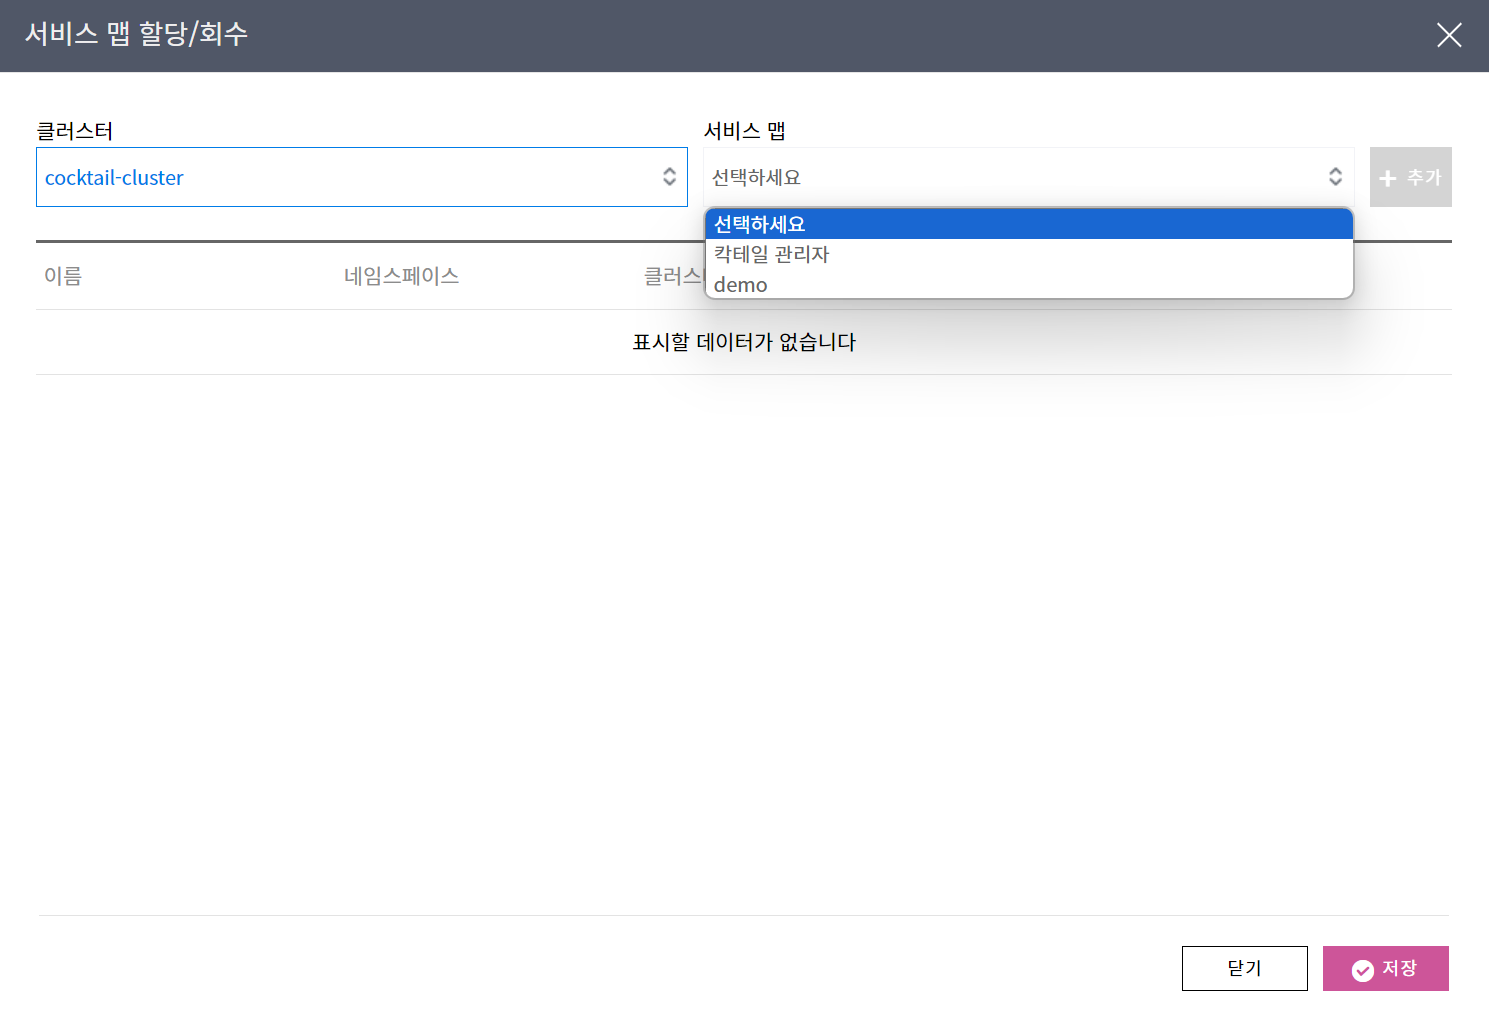Choose the demo option in the list

[x=741, y=285]
